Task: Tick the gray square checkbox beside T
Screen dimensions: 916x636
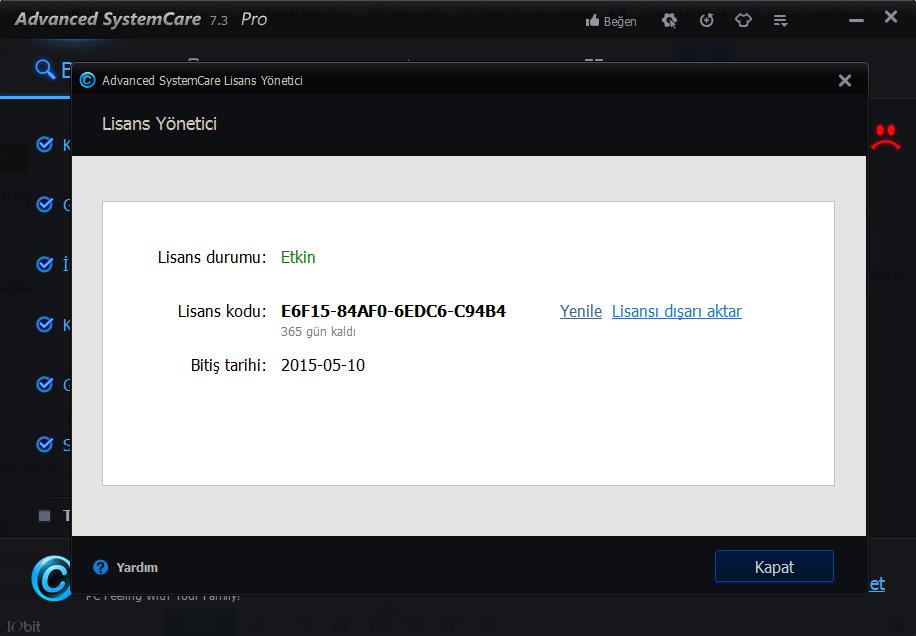Action: click(44, 516)
